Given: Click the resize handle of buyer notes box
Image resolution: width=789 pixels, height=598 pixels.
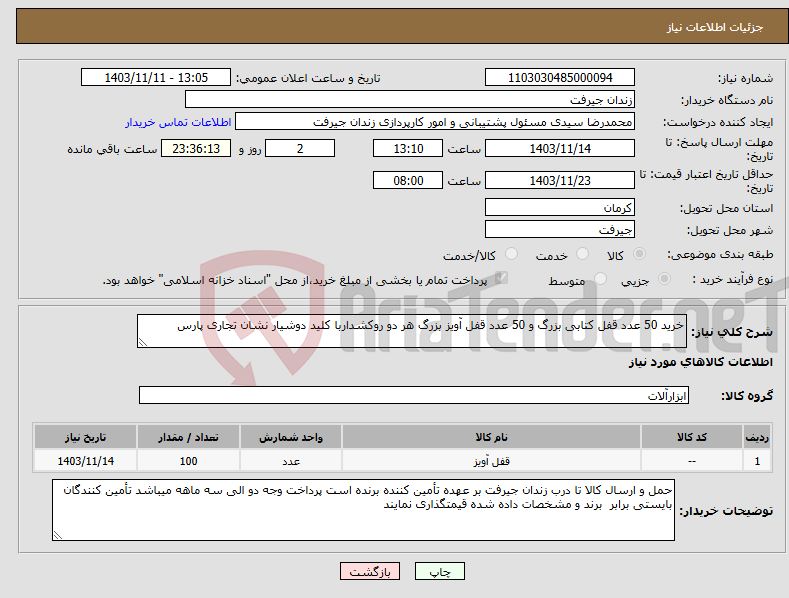Looking at the screenshot, I should 58,535.
